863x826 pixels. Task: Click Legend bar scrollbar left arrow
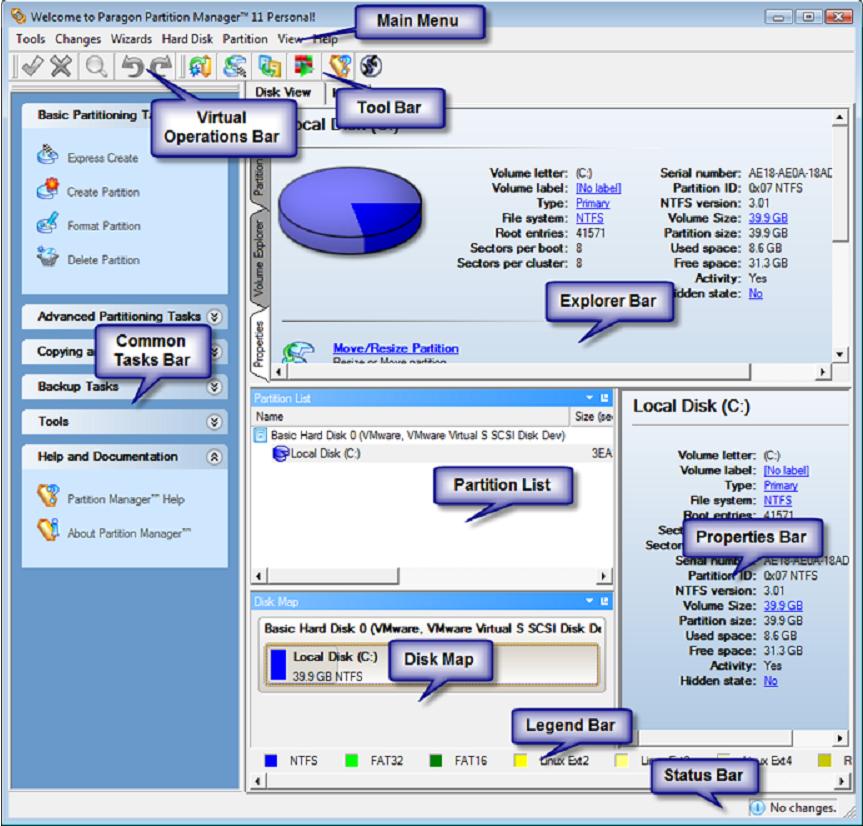coord(258,780)
